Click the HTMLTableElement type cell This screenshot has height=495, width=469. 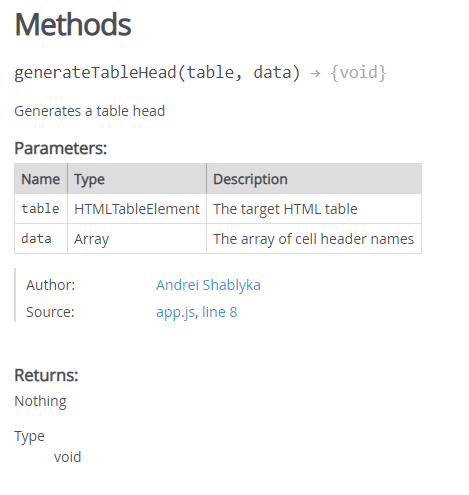click(x=137, y=209)
